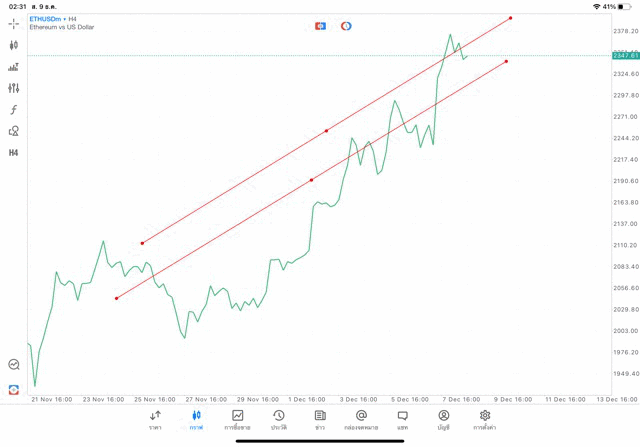
Task: Open the History (ประวัติ) tab
Action: tap(279, 420)
